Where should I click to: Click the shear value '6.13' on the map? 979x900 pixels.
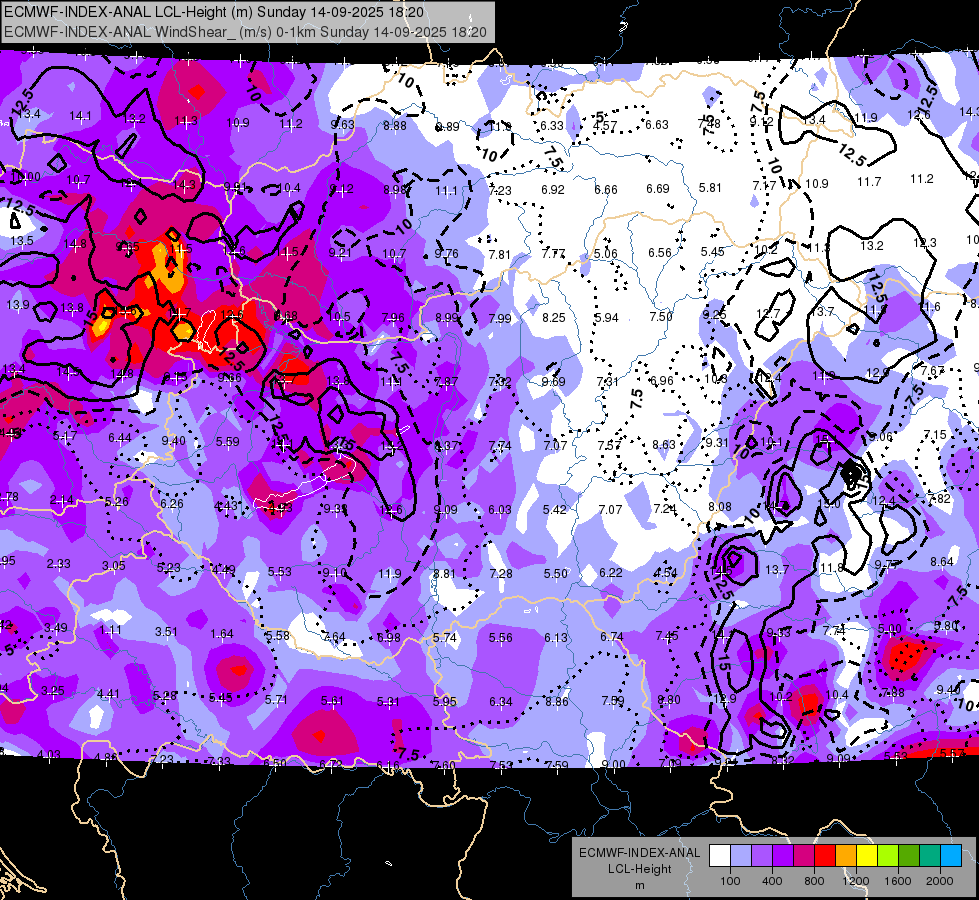coord(556,638)
